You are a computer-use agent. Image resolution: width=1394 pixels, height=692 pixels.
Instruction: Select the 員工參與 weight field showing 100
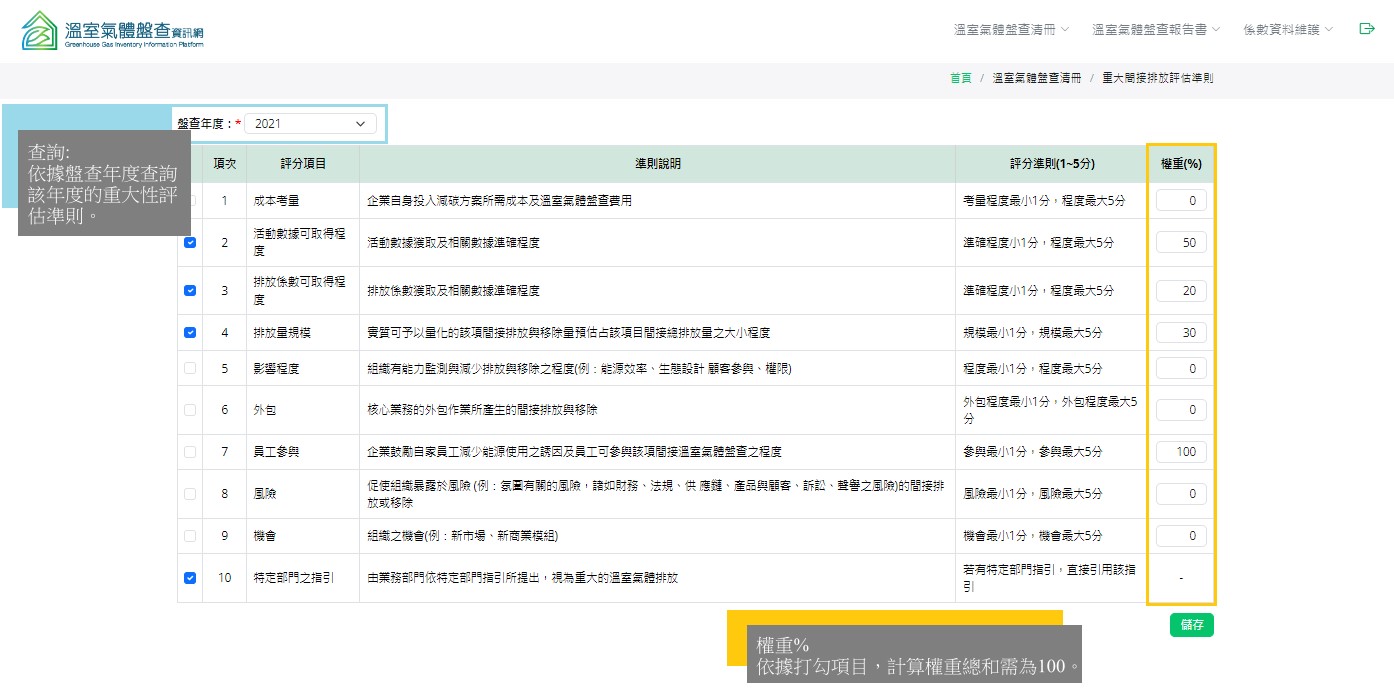point(1181,452)
